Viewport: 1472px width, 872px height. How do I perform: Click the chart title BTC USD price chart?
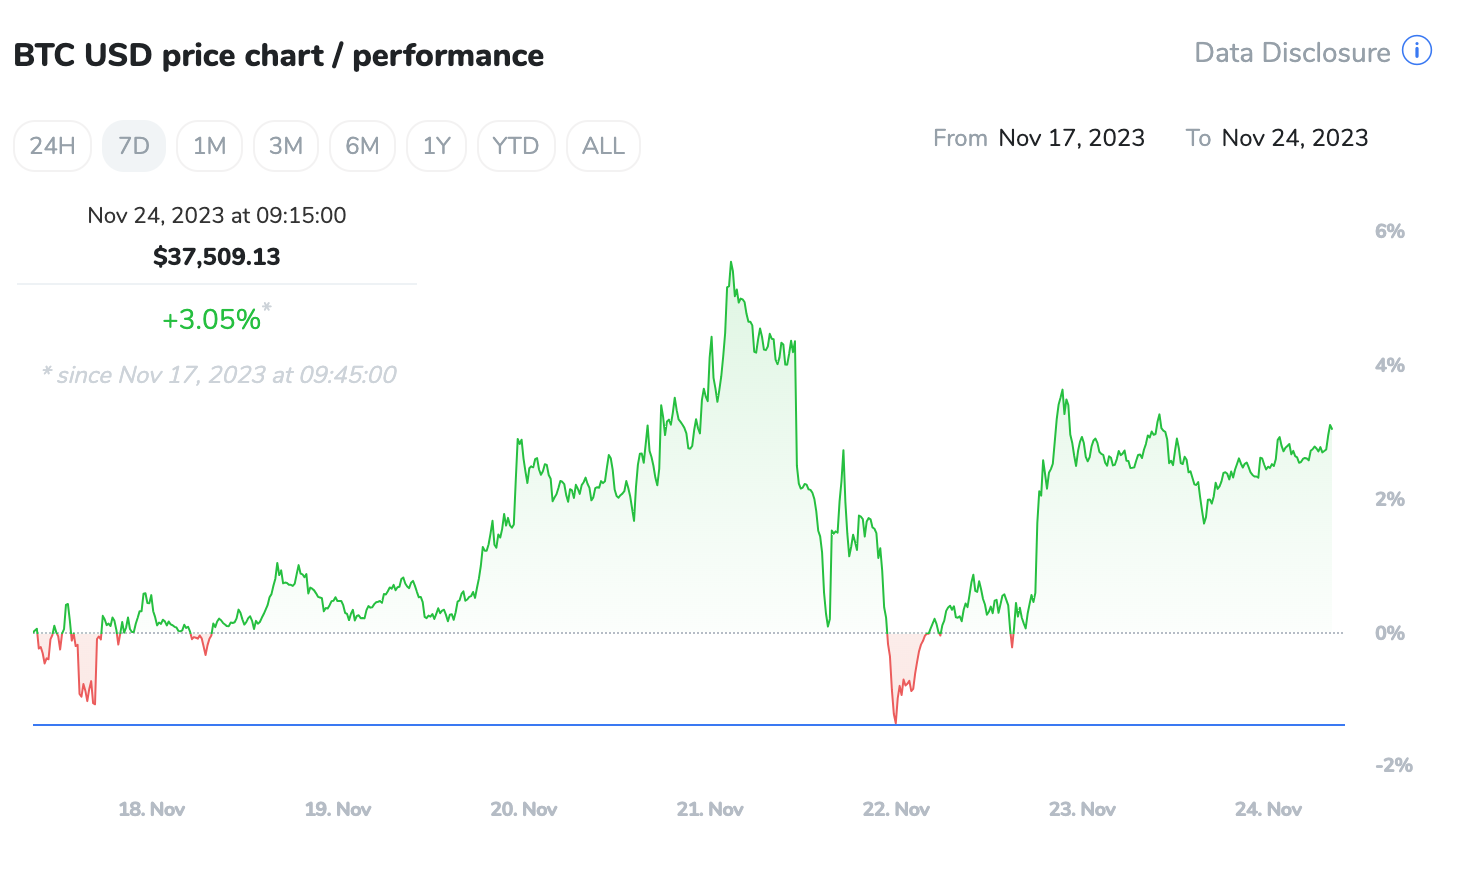(x=277, y=55)
